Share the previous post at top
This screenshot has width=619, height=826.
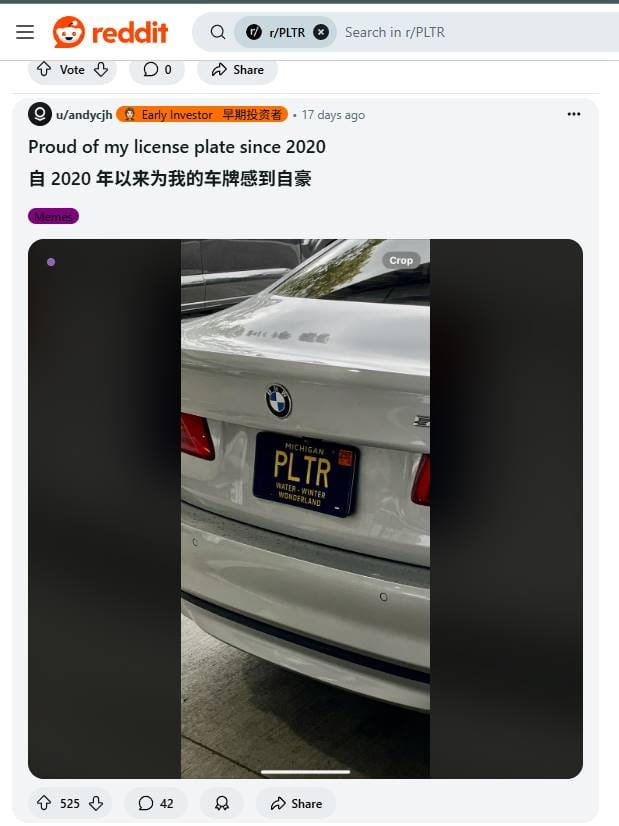point(237,70)
